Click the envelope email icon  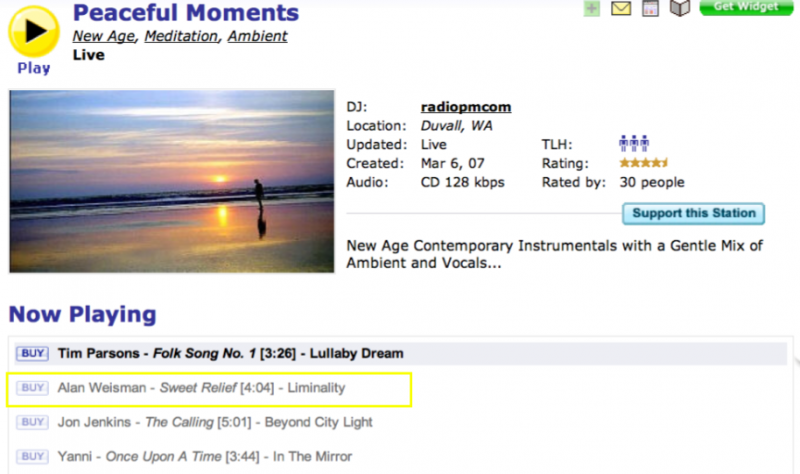point(621,9)
